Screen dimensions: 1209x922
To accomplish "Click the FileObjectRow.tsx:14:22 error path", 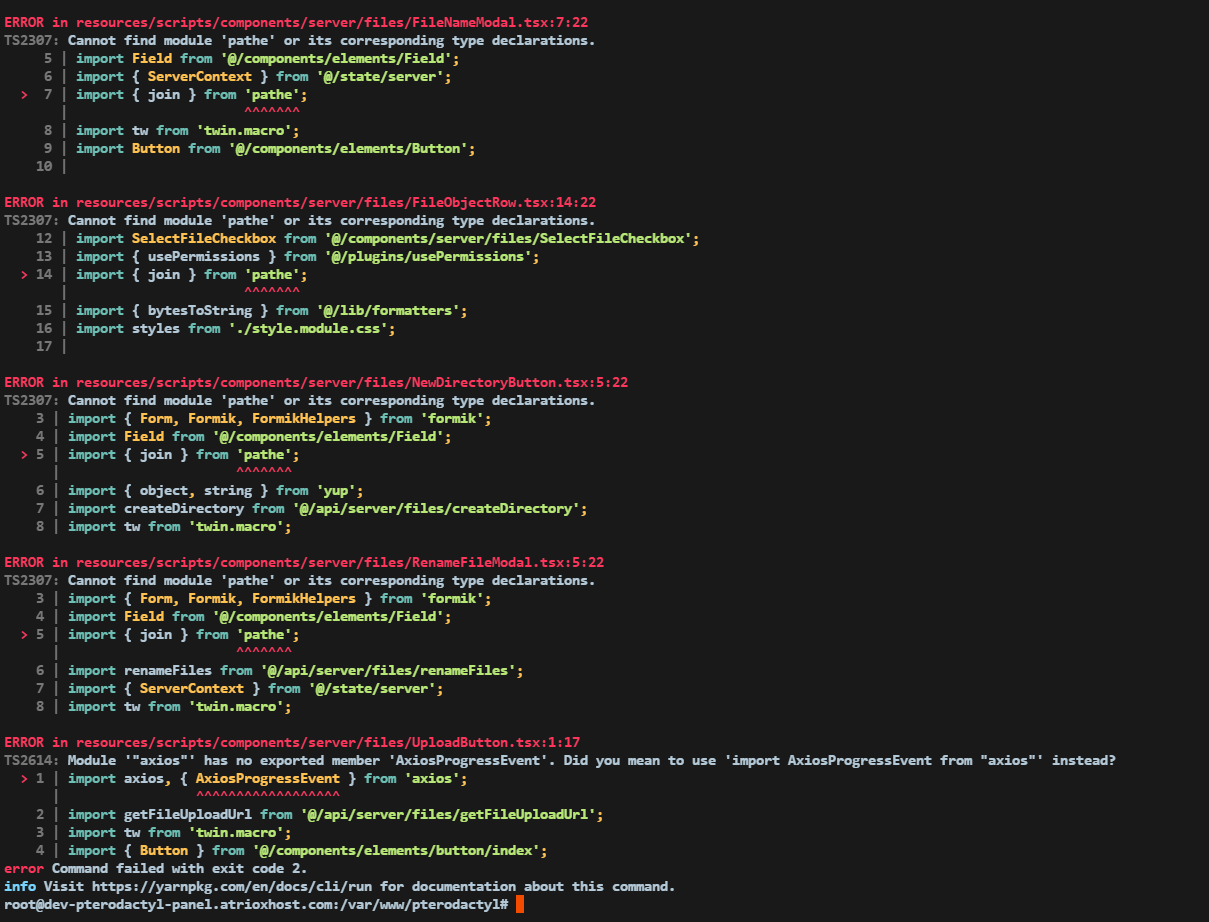I will (336, 202).
